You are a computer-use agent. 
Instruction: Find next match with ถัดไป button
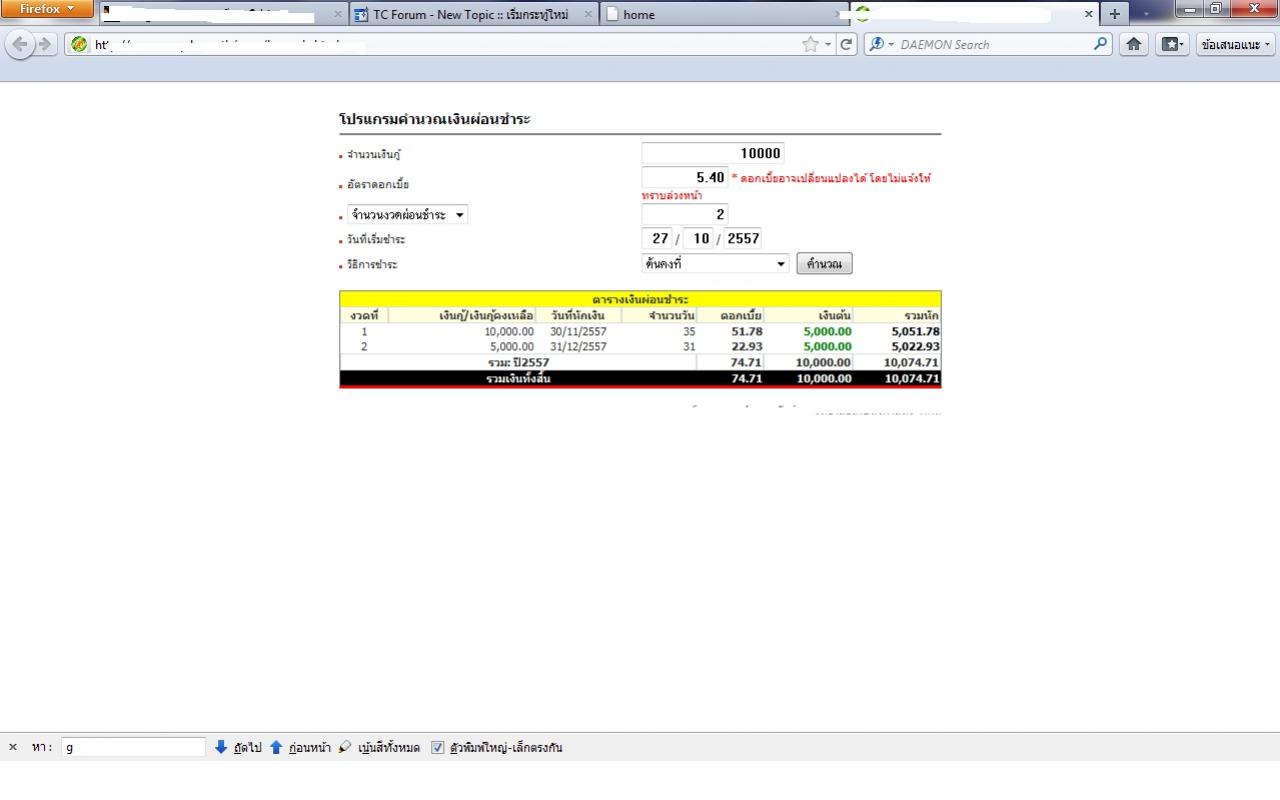[238, 747]
